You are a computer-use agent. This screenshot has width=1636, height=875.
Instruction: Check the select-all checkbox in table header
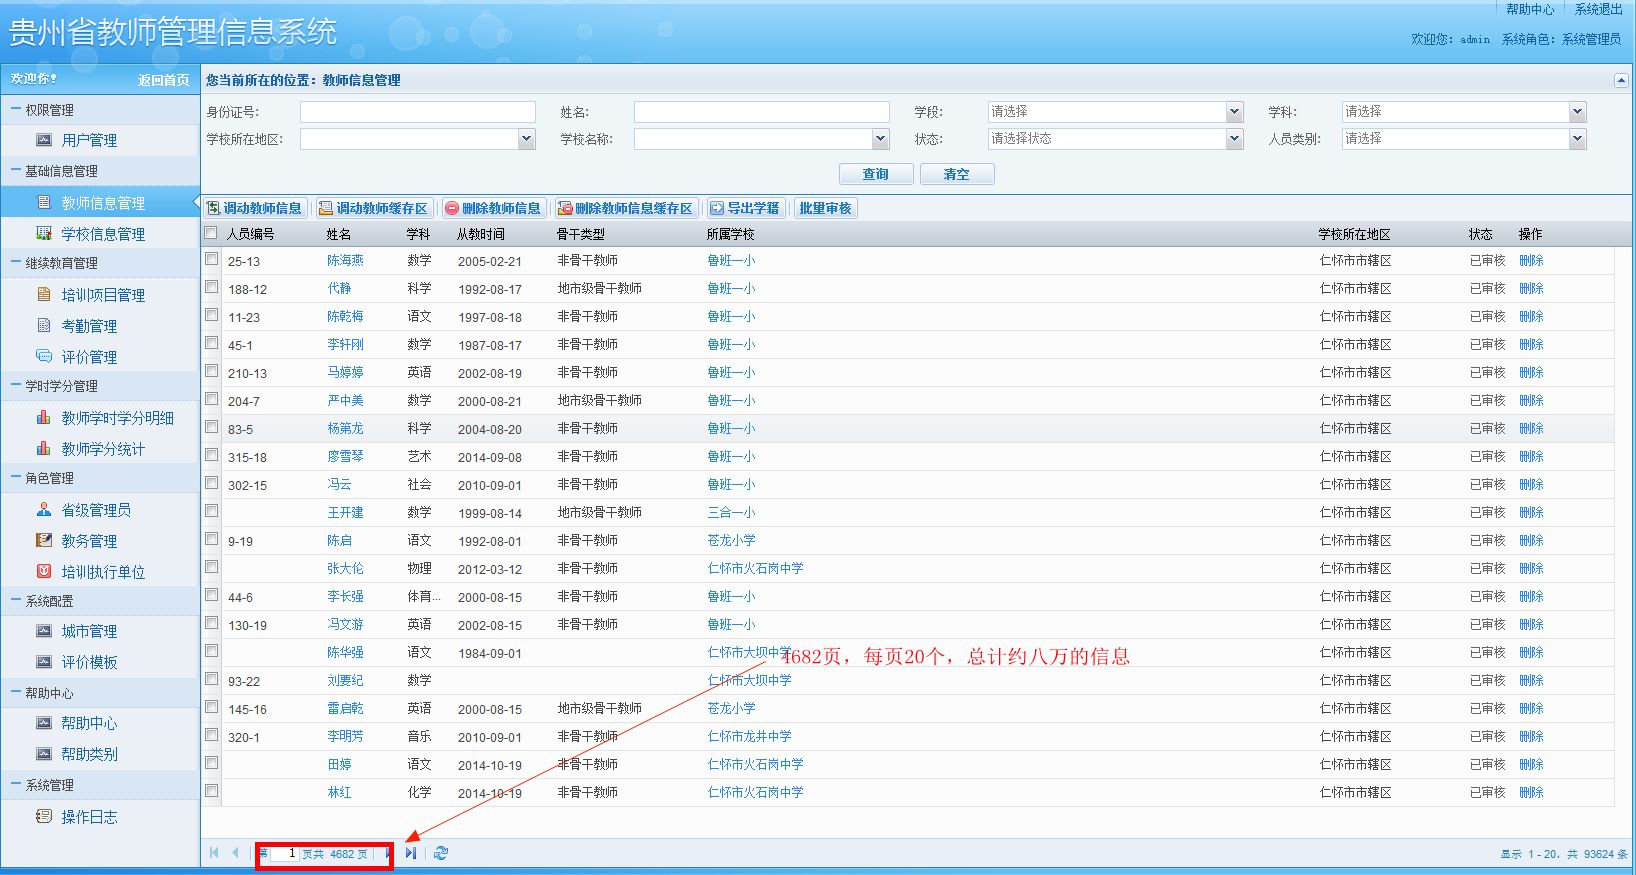pos(211,233)
